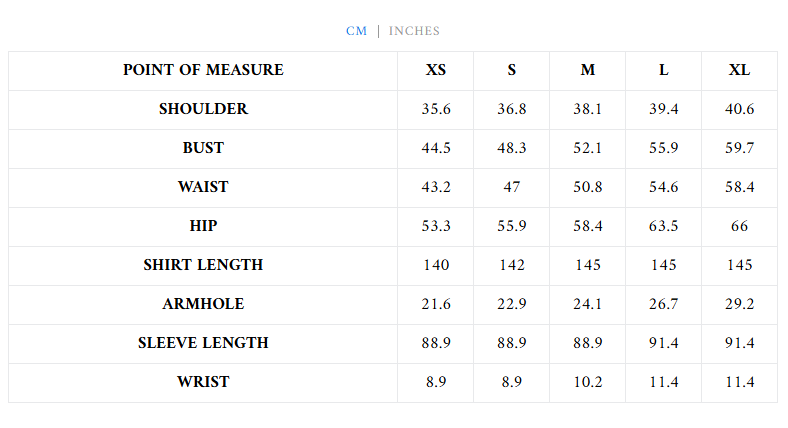Switch units to INCHES

(414, 31)
